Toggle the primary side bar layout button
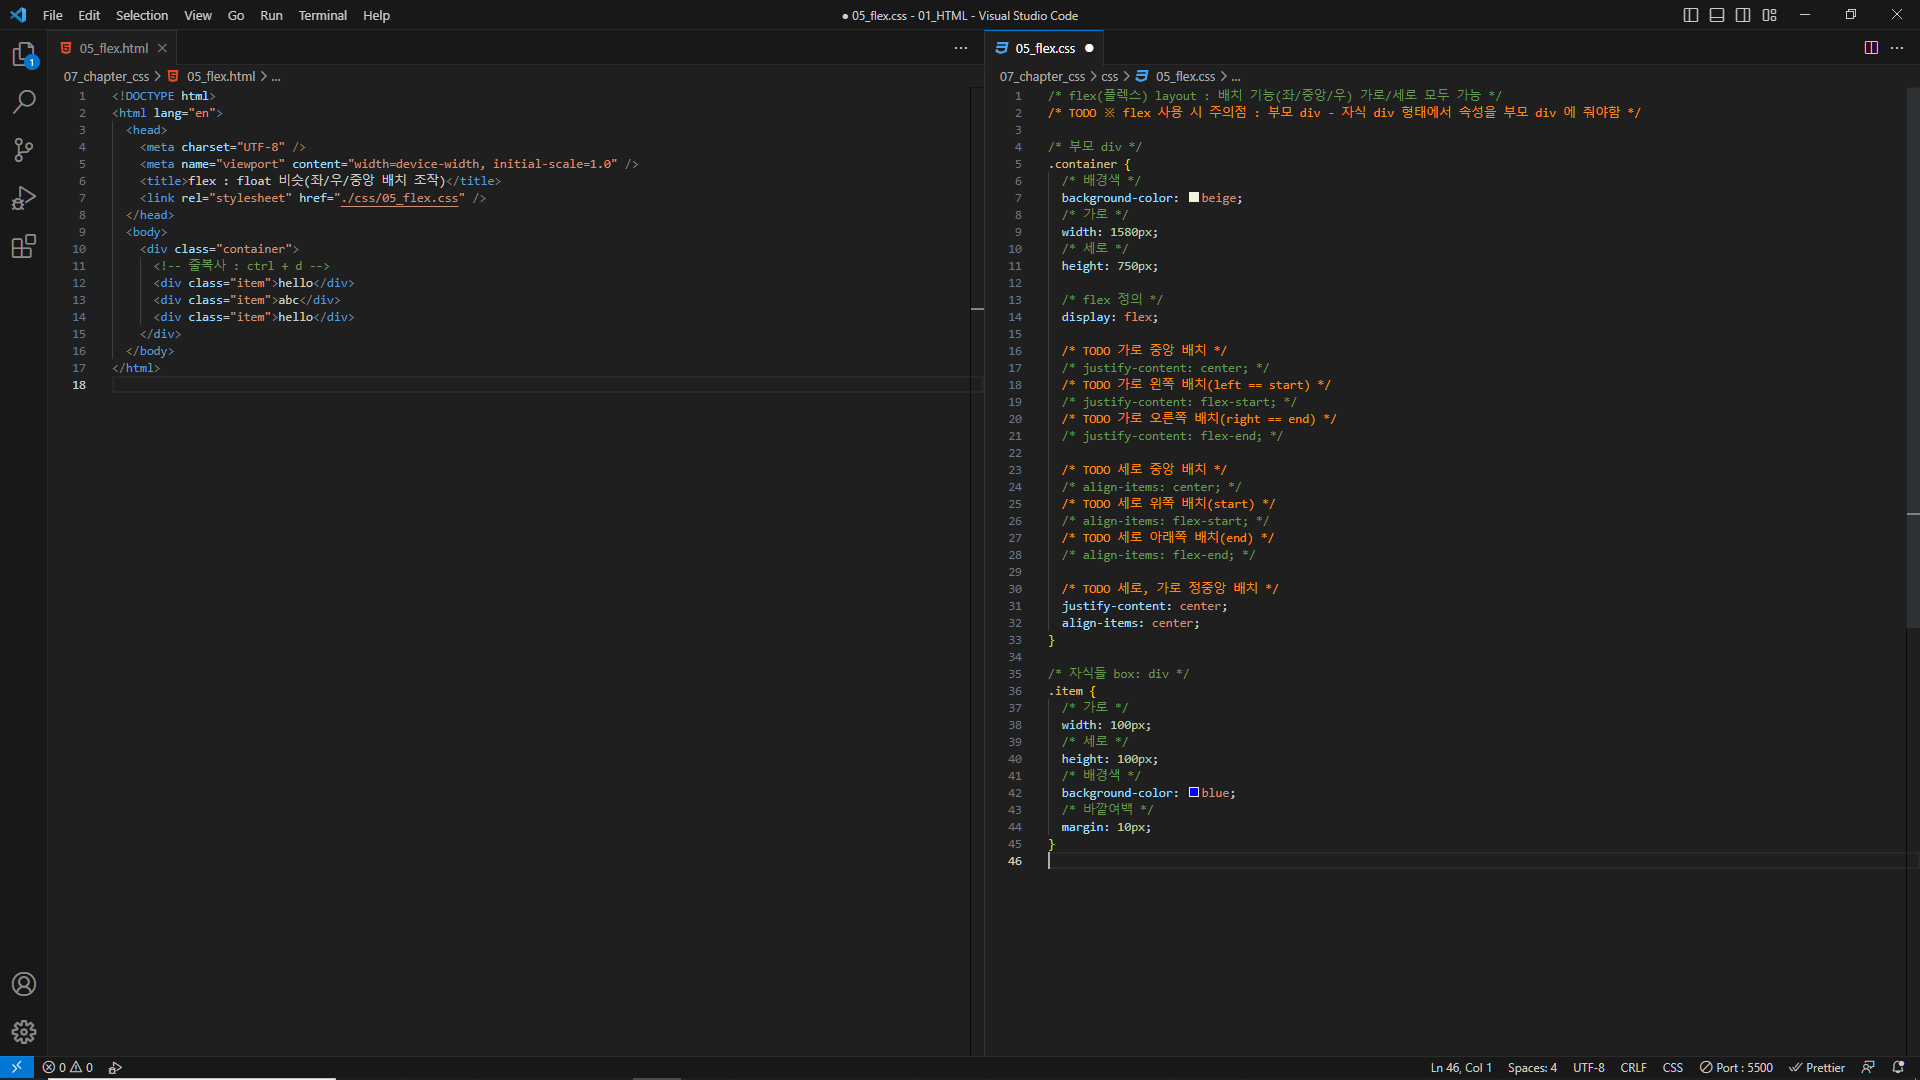1920x1080 pixels. (x=1690, y=15)
